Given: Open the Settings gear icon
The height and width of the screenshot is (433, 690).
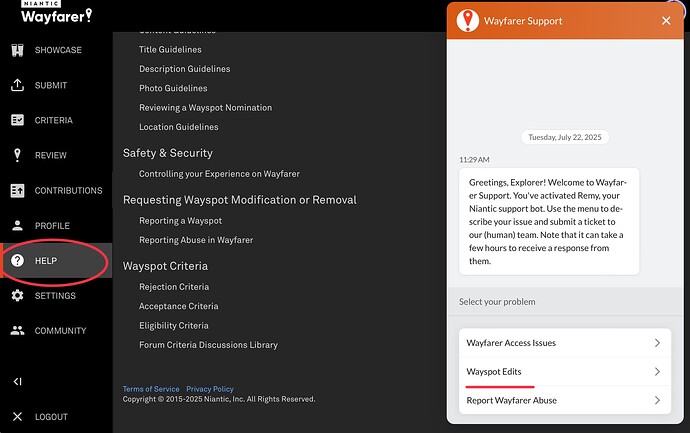Looking at the screenshot, I should [17, 295].
